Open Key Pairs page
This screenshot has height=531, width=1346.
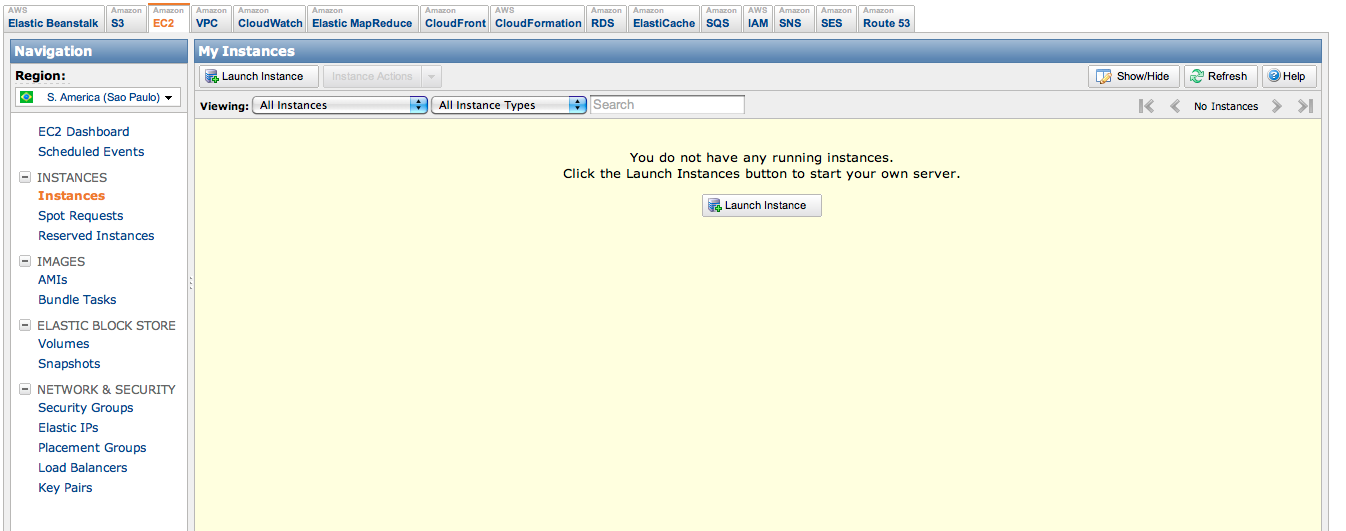(x=65, y=487)
